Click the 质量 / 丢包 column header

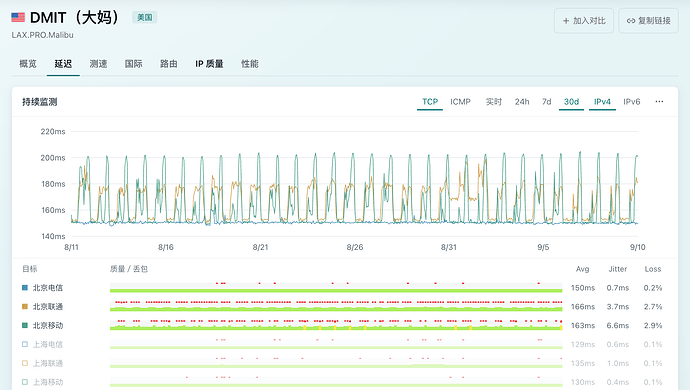point(129,269)
